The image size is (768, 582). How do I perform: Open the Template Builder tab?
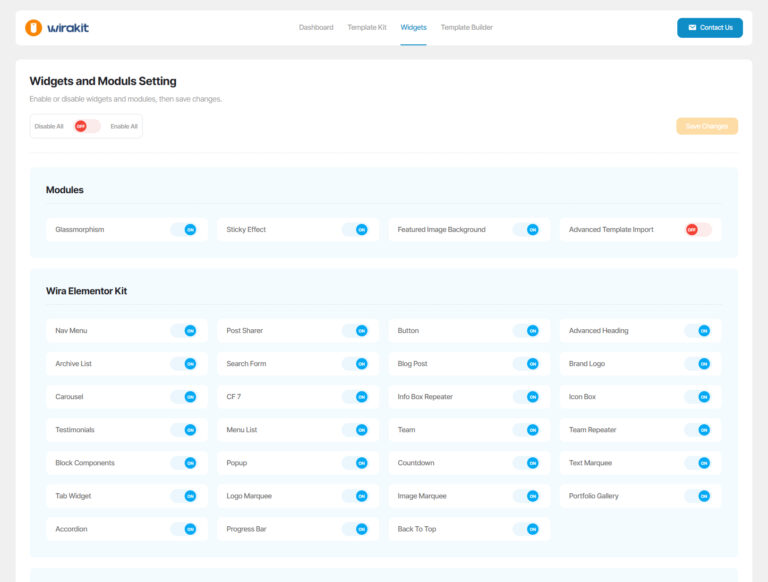466,27
